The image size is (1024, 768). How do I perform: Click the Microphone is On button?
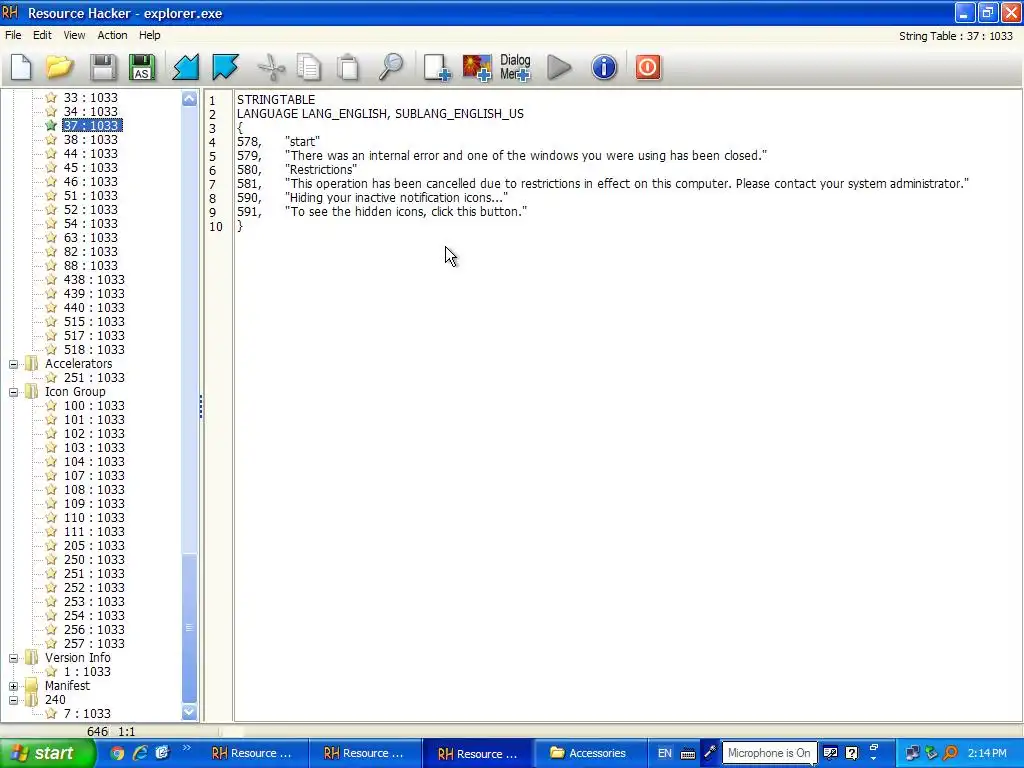tap(769, 753)
